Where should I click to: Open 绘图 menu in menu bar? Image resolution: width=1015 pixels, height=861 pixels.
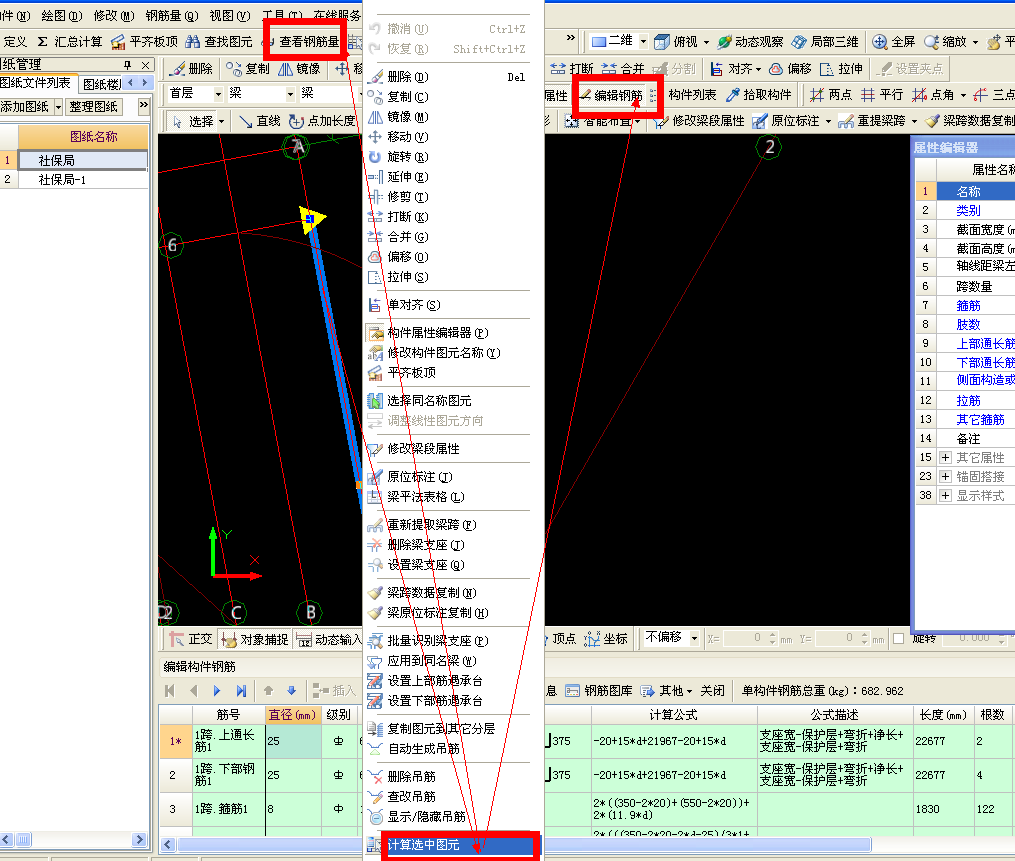point(61,15)
